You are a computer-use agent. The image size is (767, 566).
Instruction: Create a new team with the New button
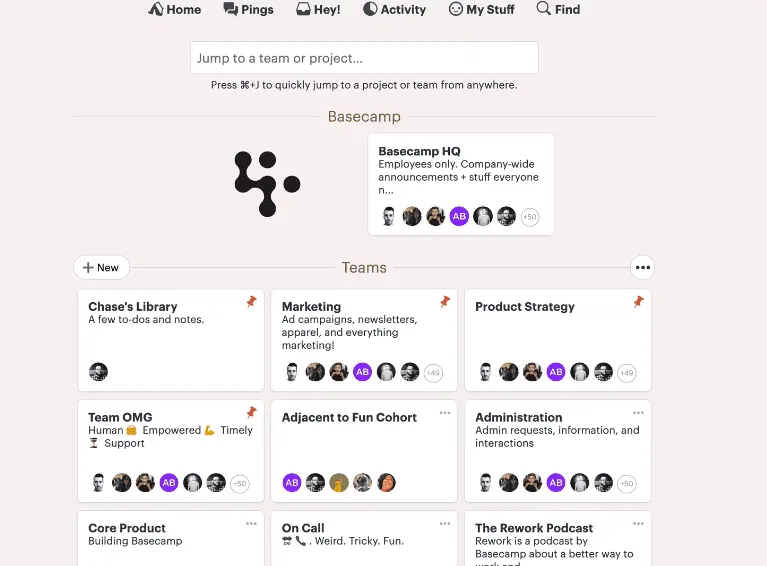[x=101, y=268]
